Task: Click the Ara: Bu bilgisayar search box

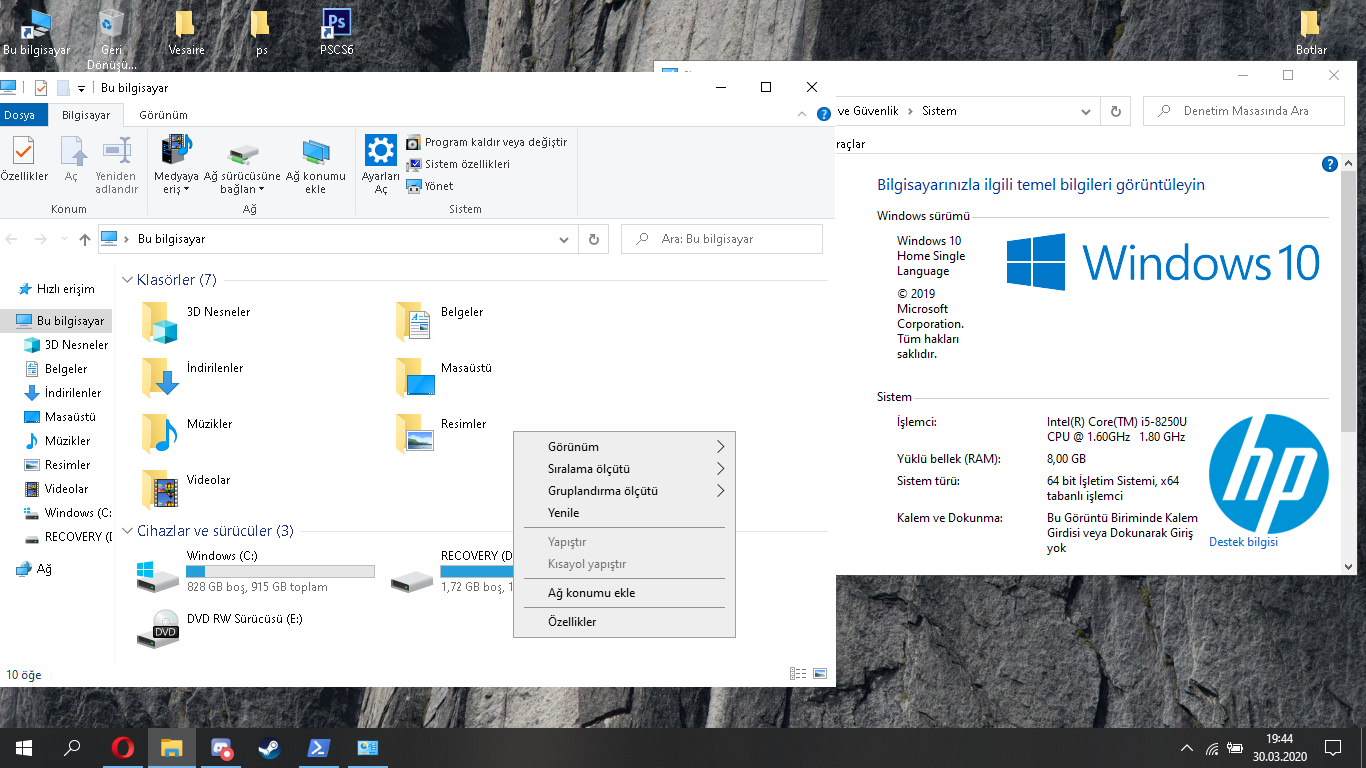Action: (722, 239)
